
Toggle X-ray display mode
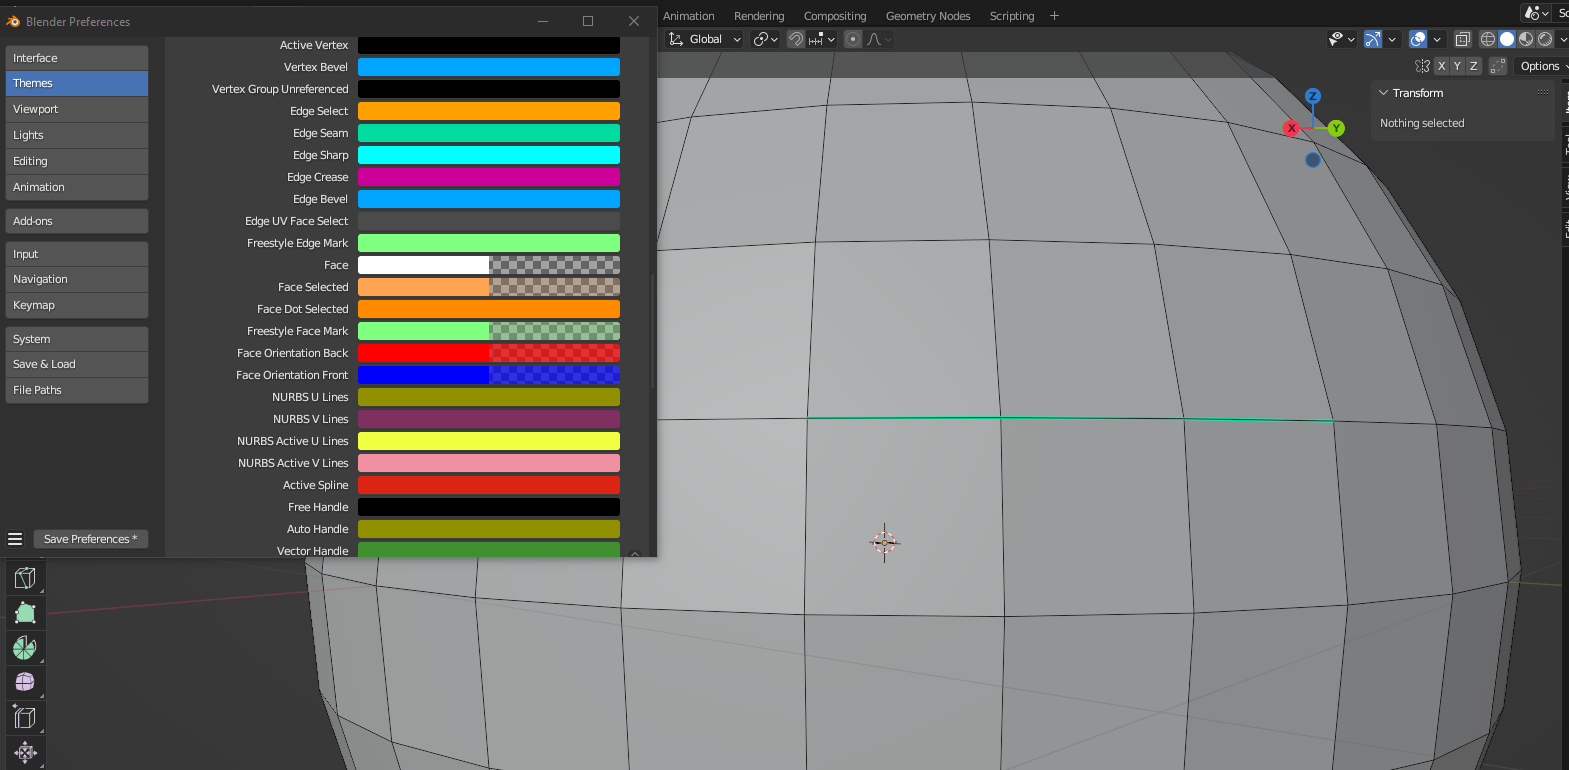point(1462,39)
